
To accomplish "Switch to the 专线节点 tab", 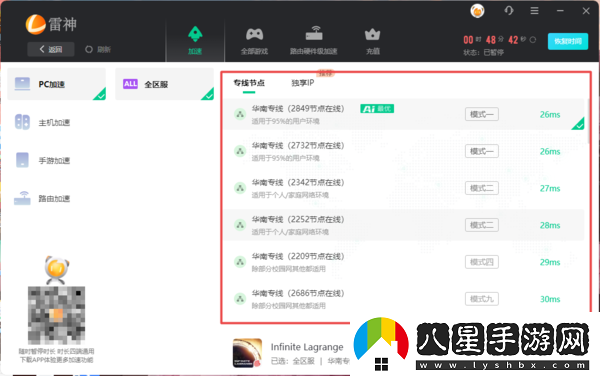I will point(249,83).
